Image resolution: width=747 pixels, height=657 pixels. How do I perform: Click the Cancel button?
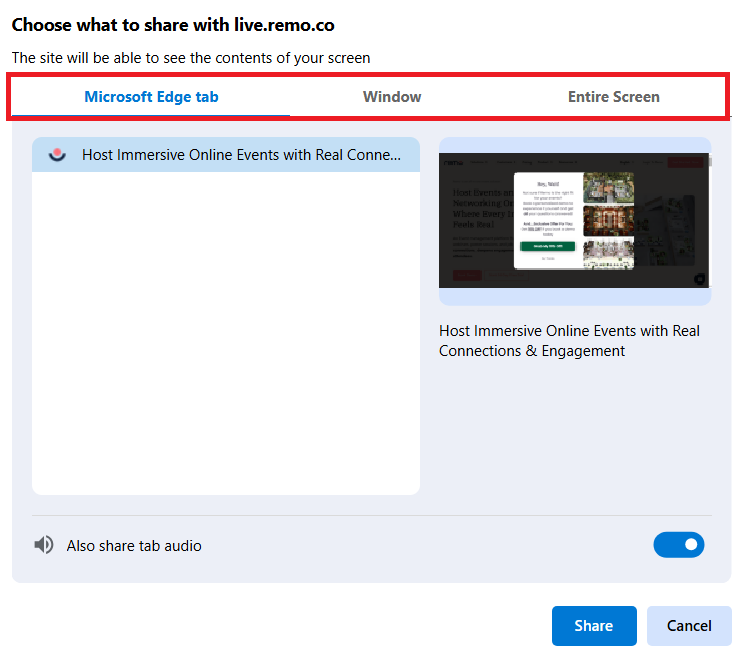point(689,626)
